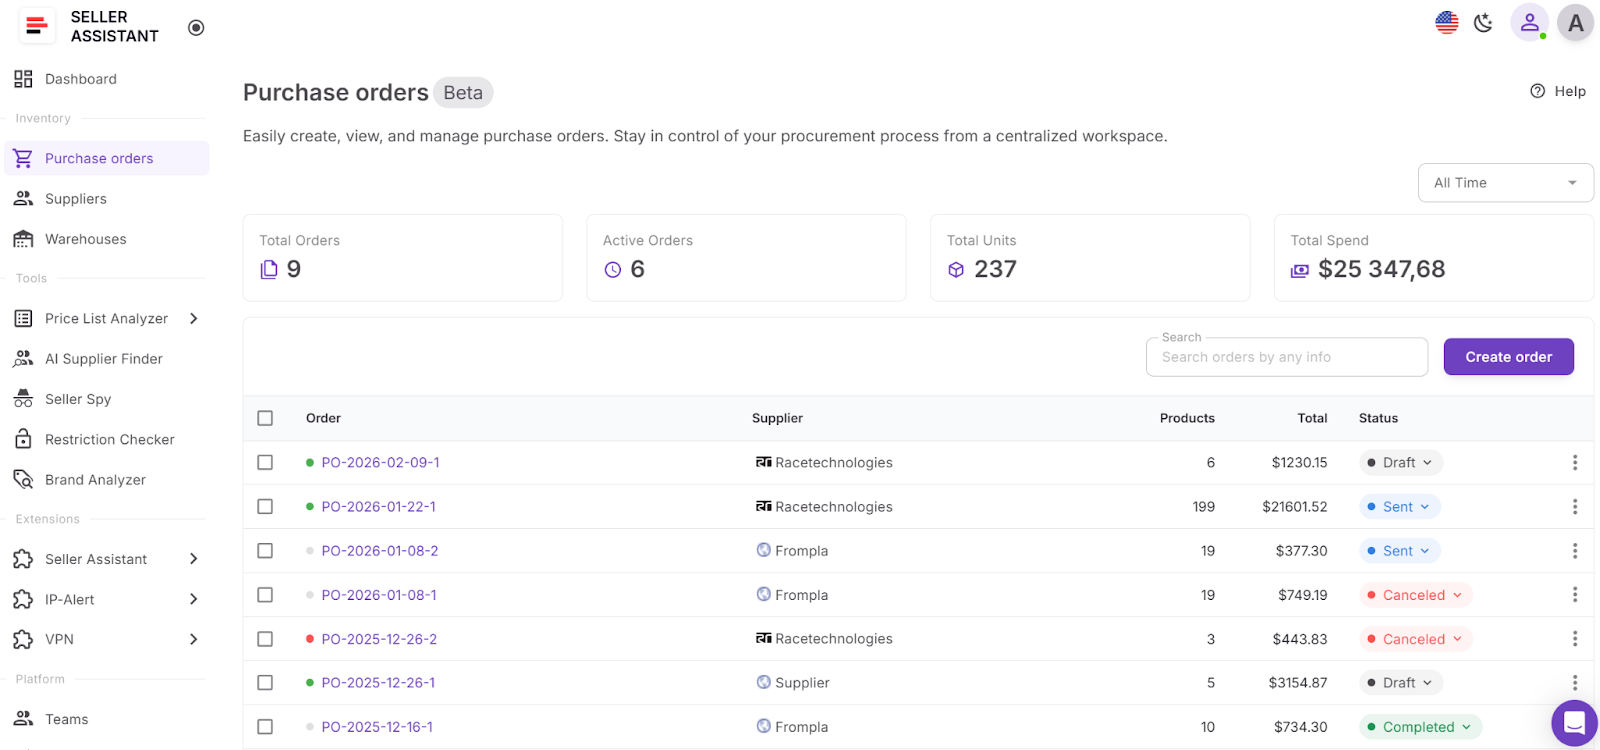Click the Seller Assistant logo
The image size is (1600, 750).
37,26
